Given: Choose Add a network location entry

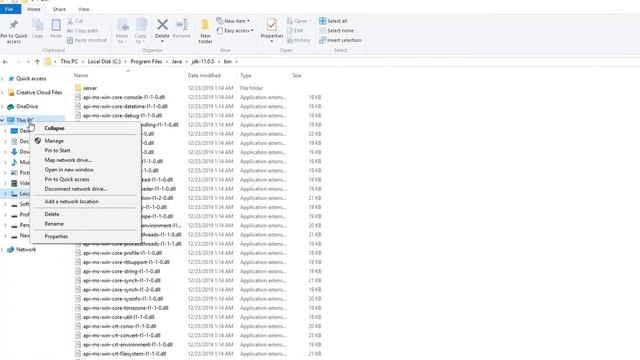Looking at the screenshot, I should 71,202.
